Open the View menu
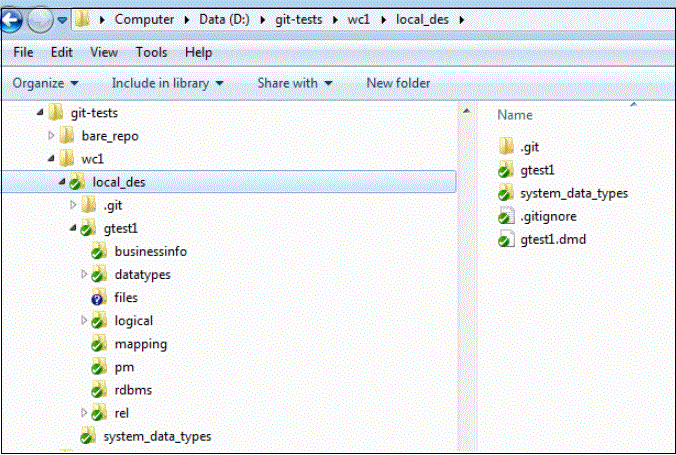 click(104, 52)
